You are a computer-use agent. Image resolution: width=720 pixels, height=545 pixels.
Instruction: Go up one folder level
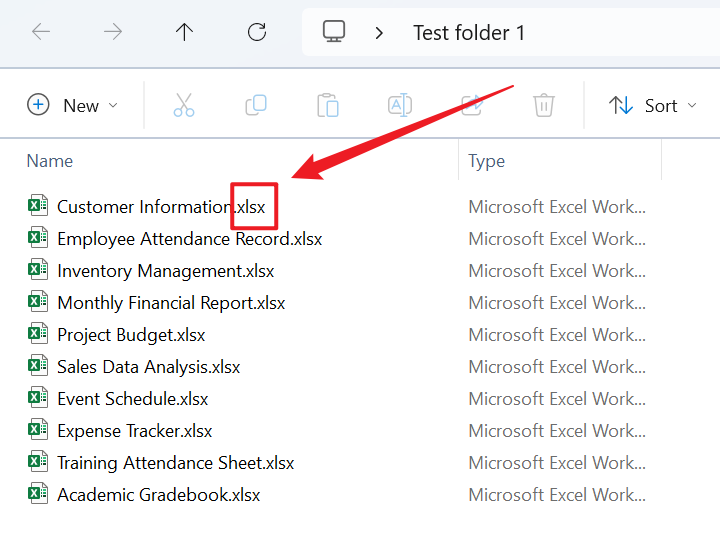[184, 32]
